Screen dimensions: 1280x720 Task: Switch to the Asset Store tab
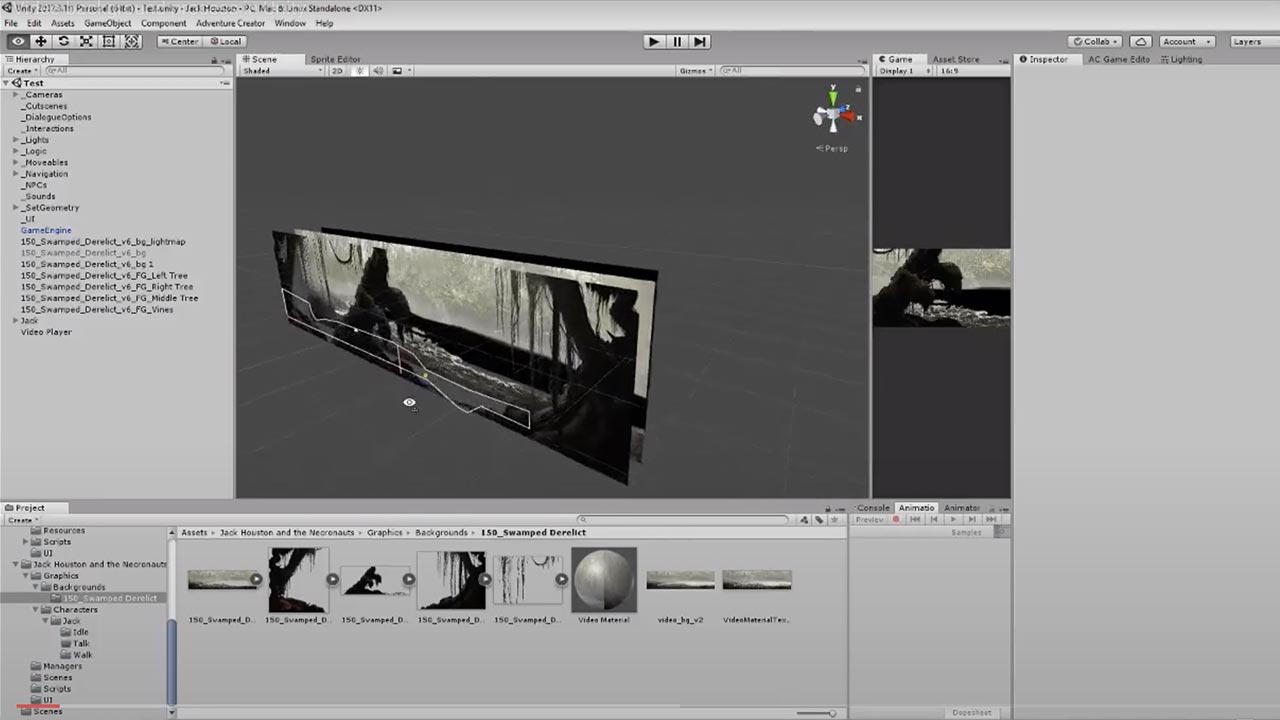click(x=956, y=59)
